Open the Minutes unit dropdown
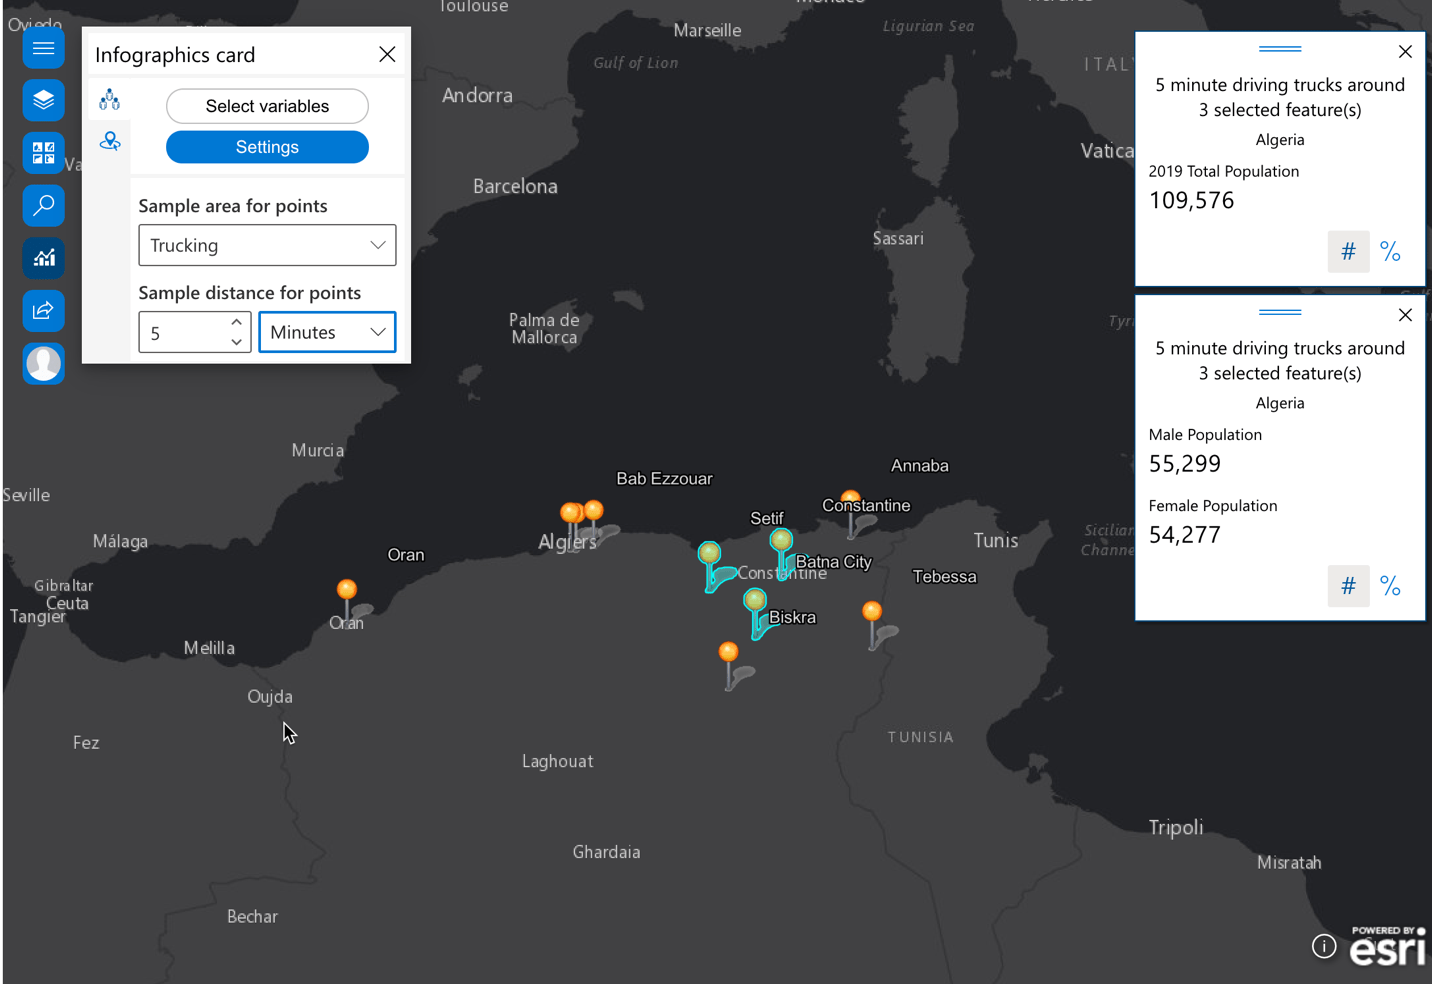Viewport: 1432px width, 984px height. 327,332
